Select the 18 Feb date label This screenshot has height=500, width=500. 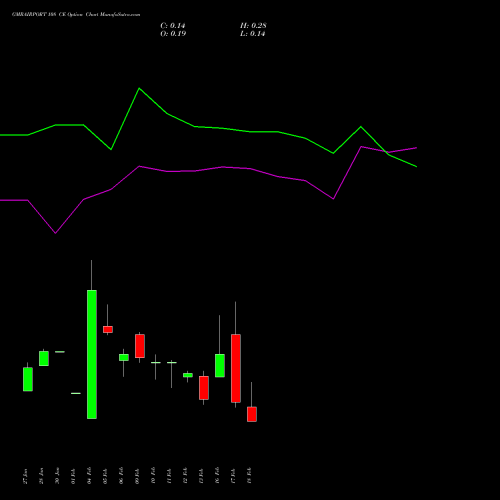click(x=250, y=476)
